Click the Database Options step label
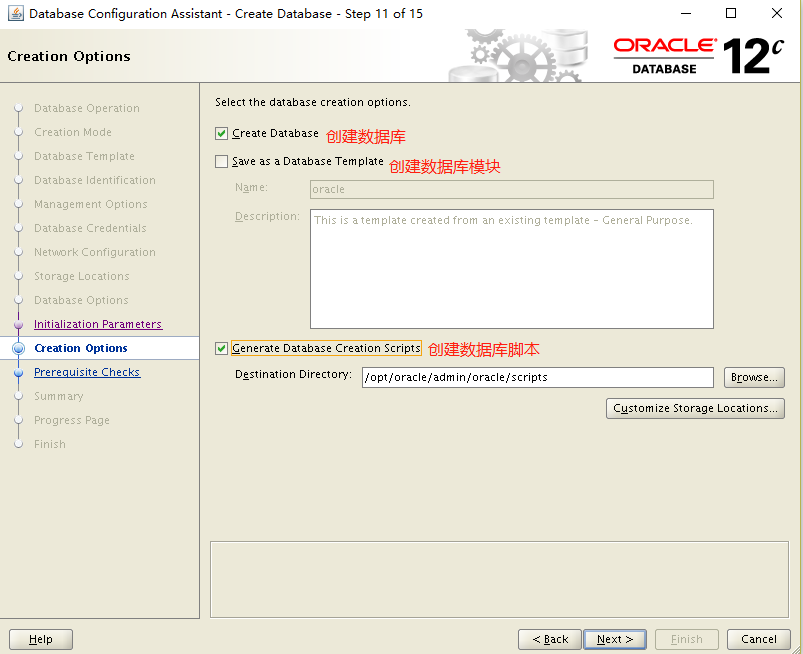Viewport: 803px width, 654px height. click(81, 300)
